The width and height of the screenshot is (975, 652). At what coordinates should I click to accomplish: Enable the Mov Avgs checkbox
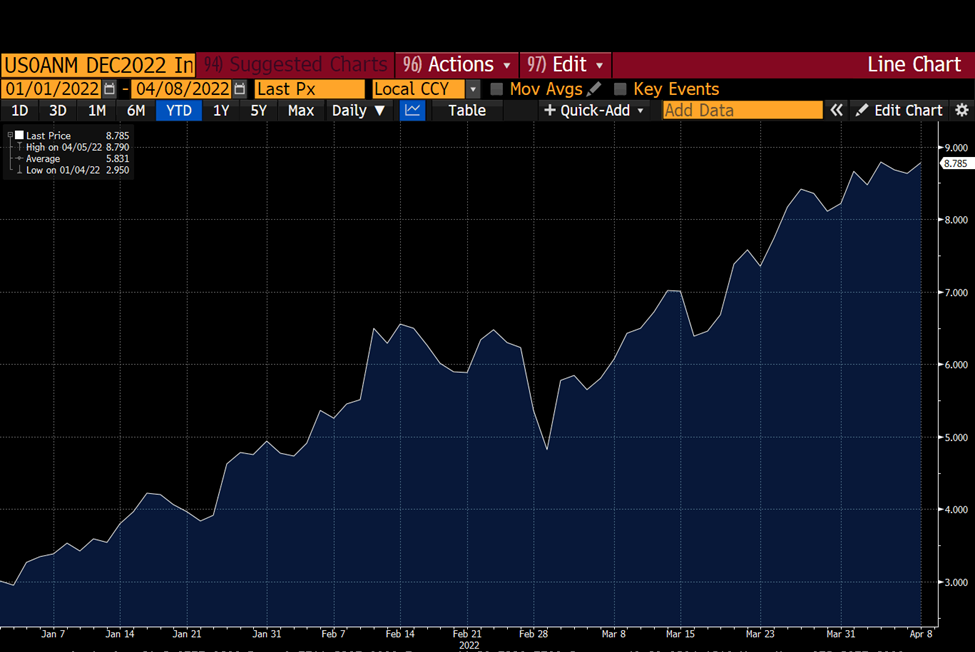point(496,89)
